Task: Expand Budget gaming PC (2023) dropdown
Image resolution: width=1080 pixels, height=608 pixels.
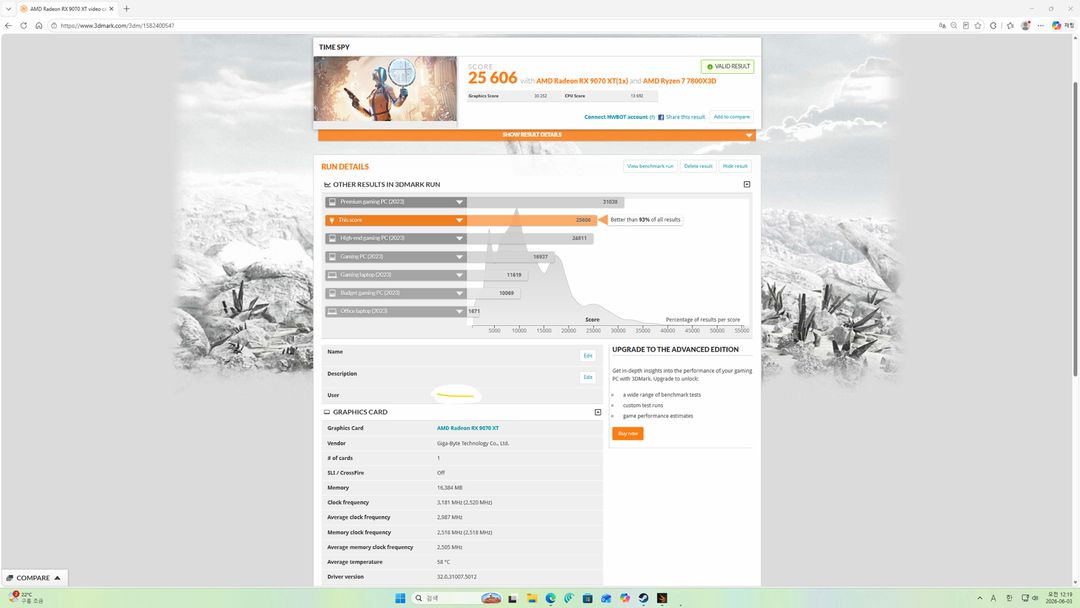Action: click(x=459, y=293)
